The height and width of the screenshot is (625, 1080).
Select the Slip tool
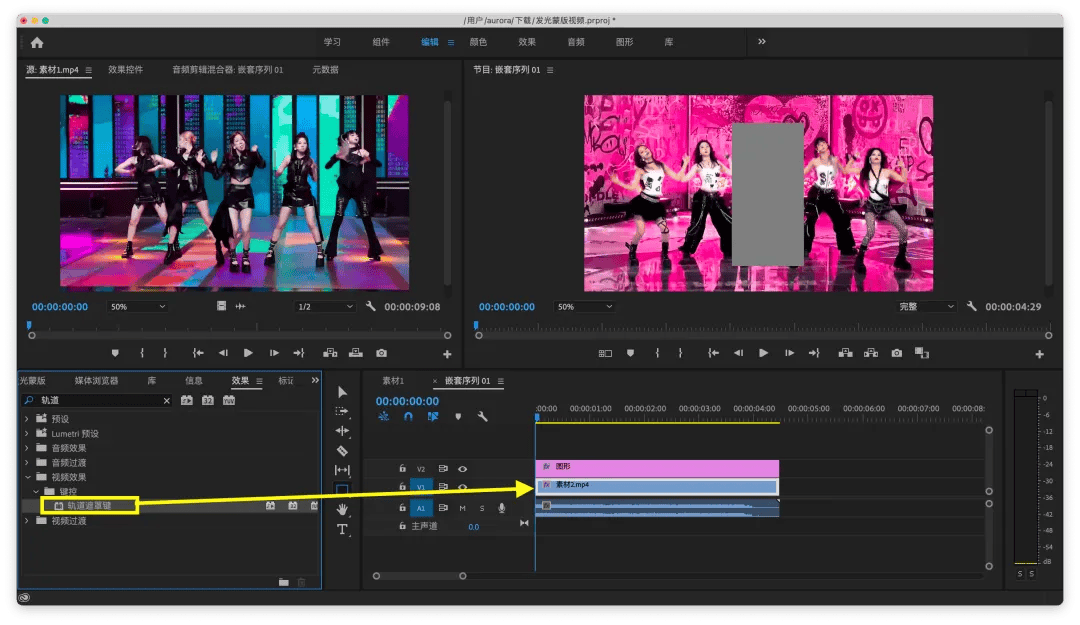tap(342, 470)
